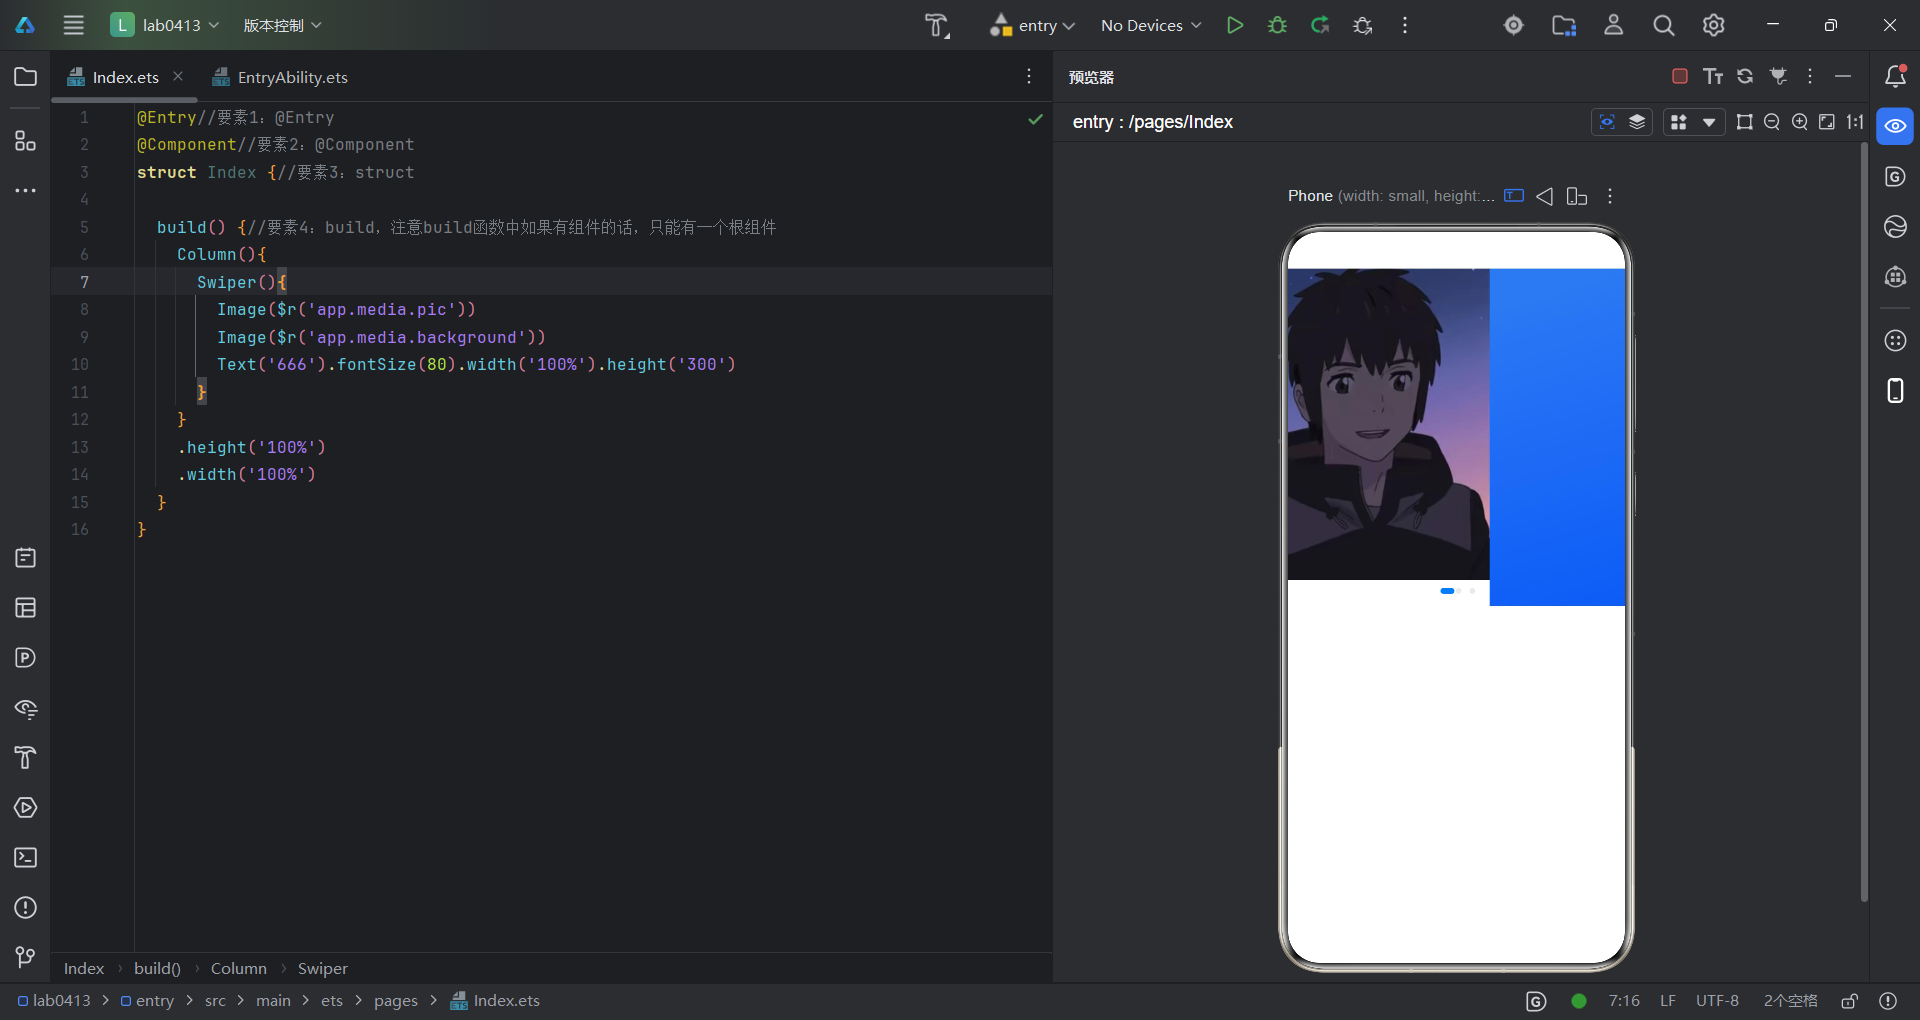Screen dimensions: 1920x1020
Task: Click the device switch icon beside Phone
Action: coord(1577,196)
